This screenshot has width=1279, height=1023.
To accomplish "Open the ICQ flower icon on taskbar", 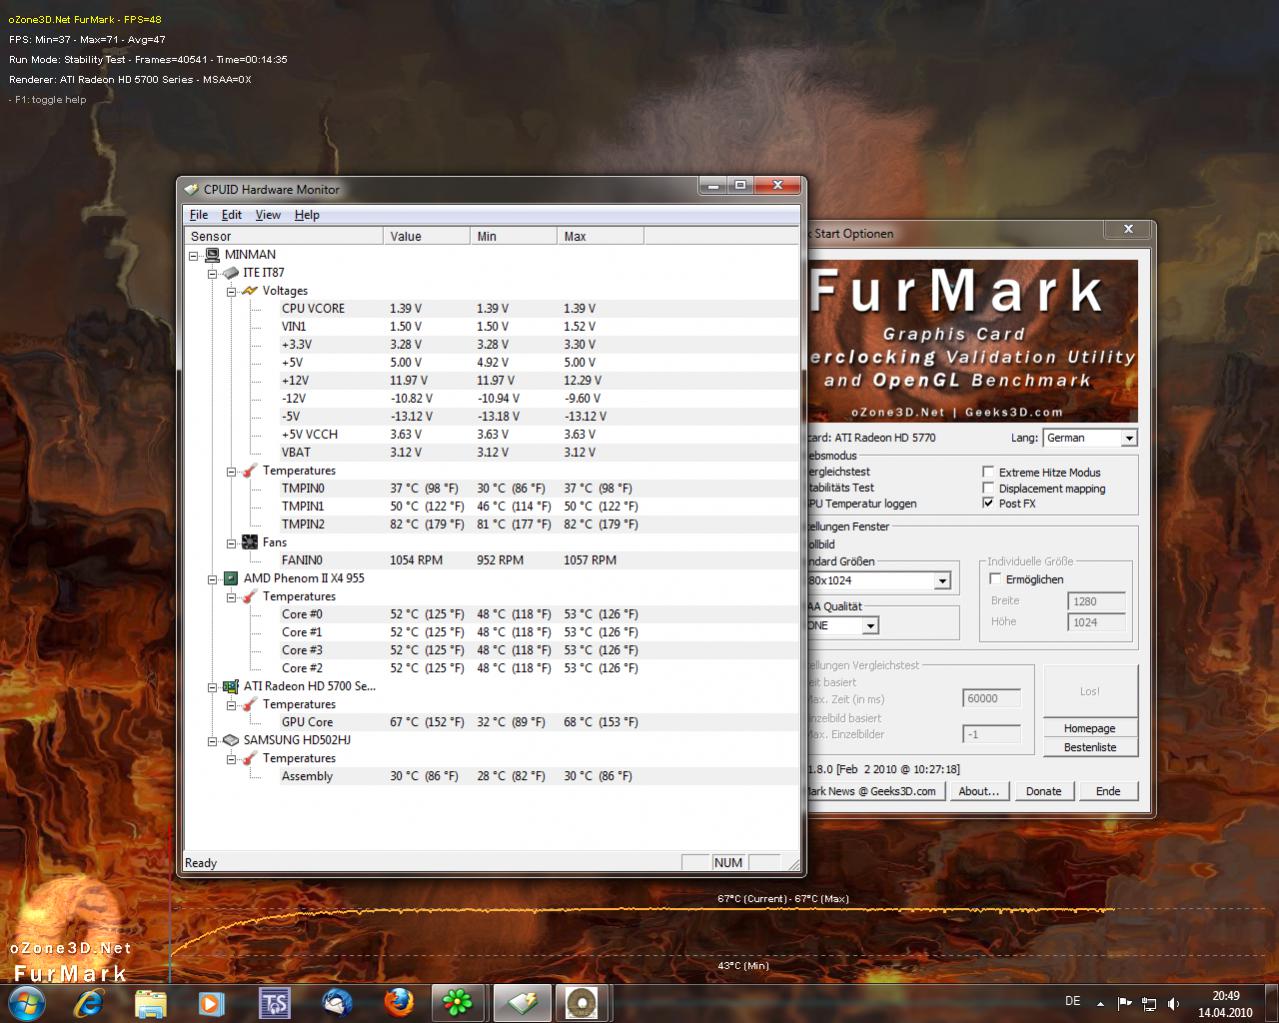I will click(459, 1003).
